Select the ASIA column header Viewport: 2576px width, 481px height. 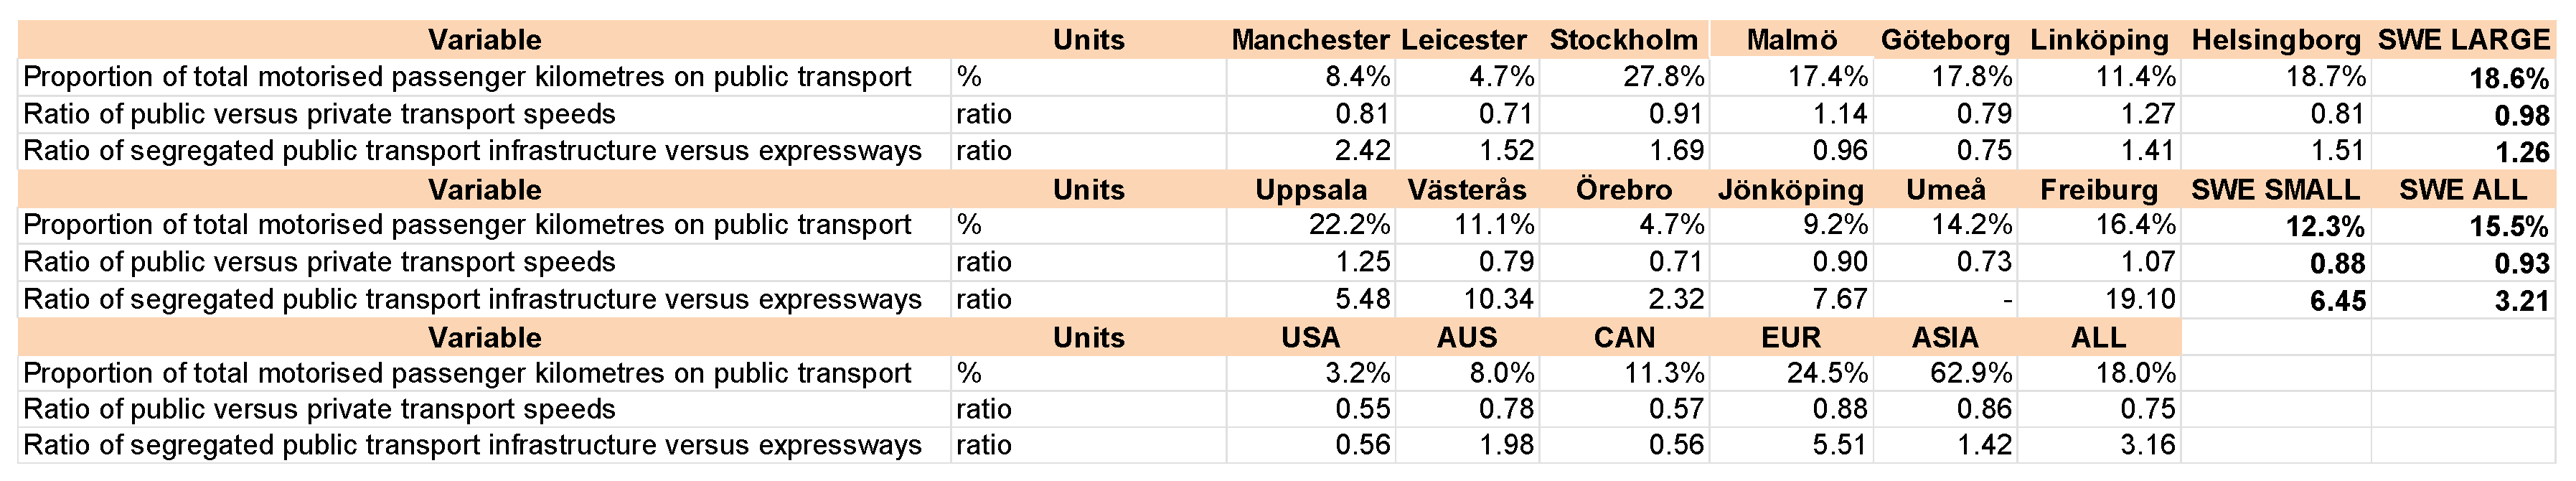(1945, 338)
